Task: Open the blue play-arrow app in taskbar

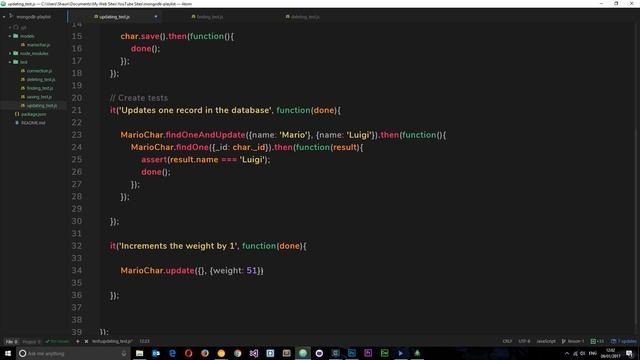Action: [x=401, y=353]
